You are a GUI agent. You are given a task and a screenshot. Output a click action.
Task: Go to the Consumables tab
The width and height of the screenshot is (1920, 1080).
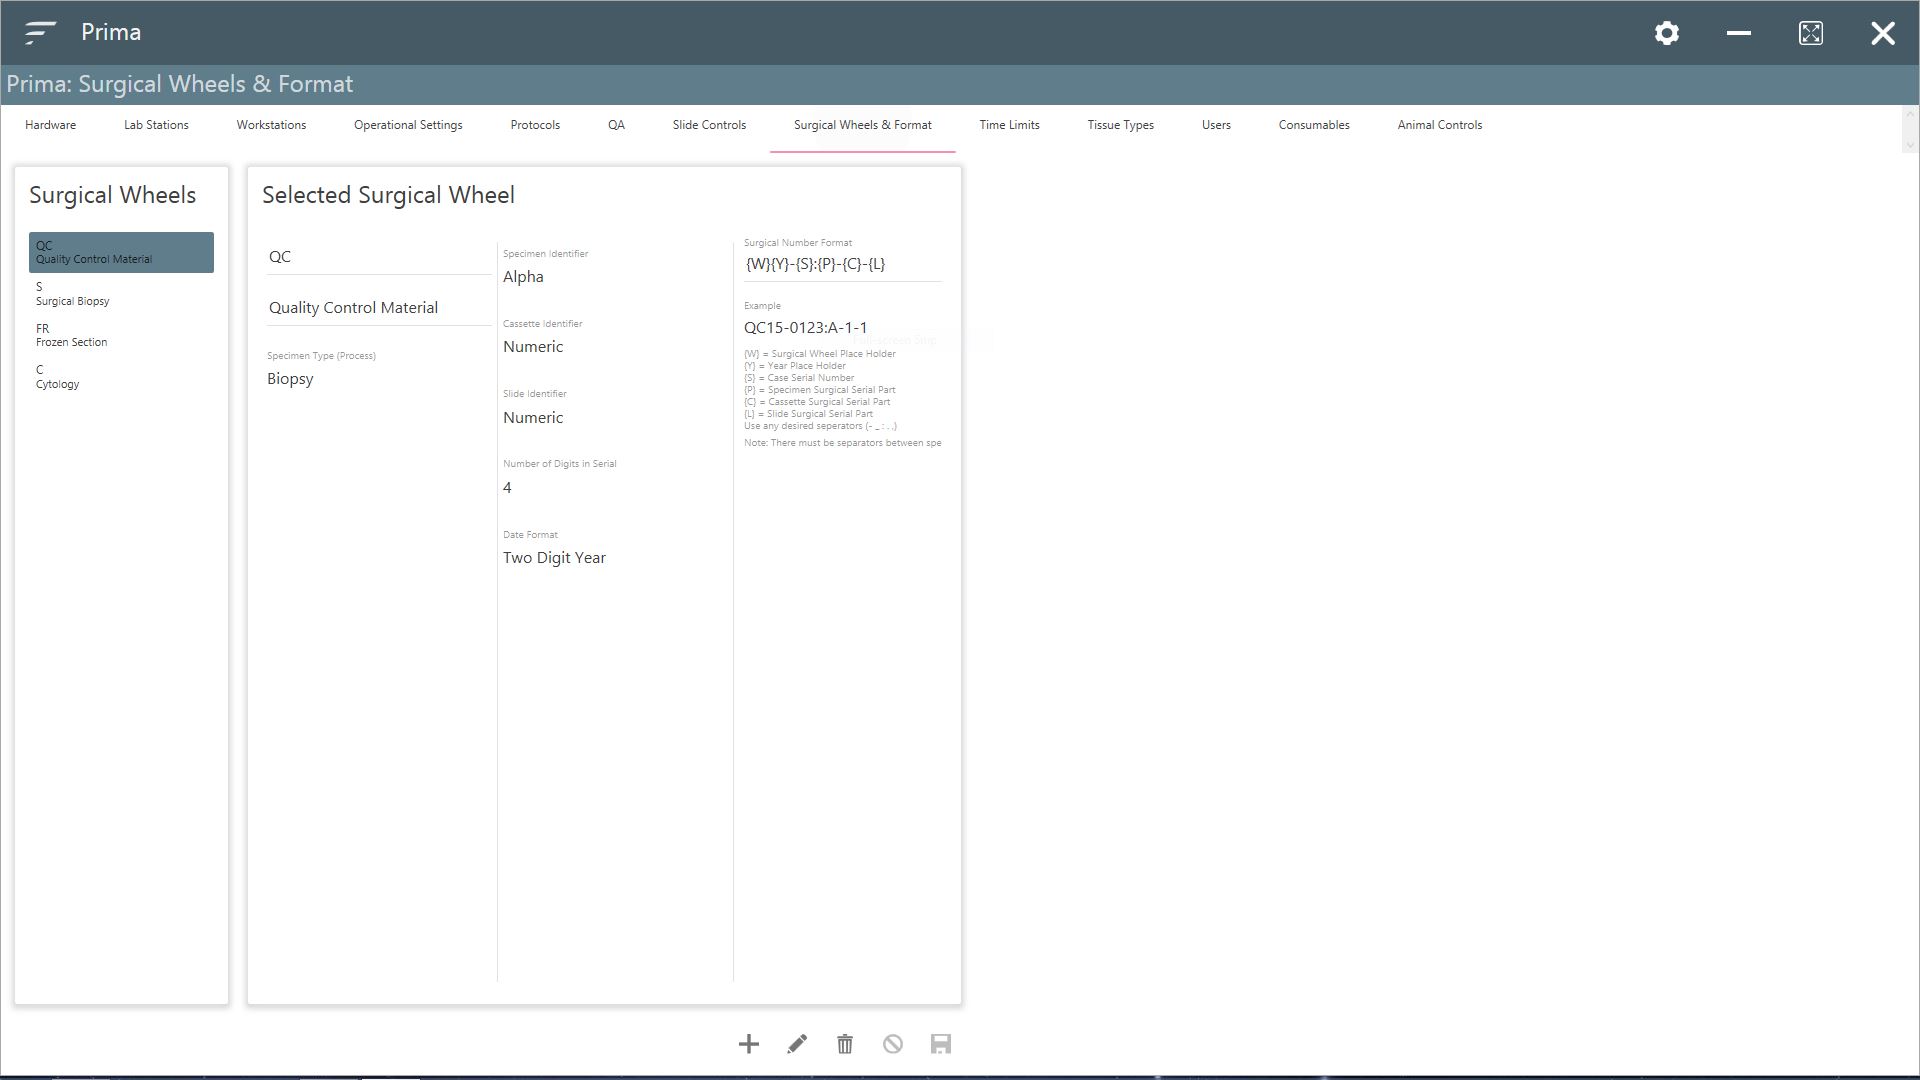point(1314,125)
